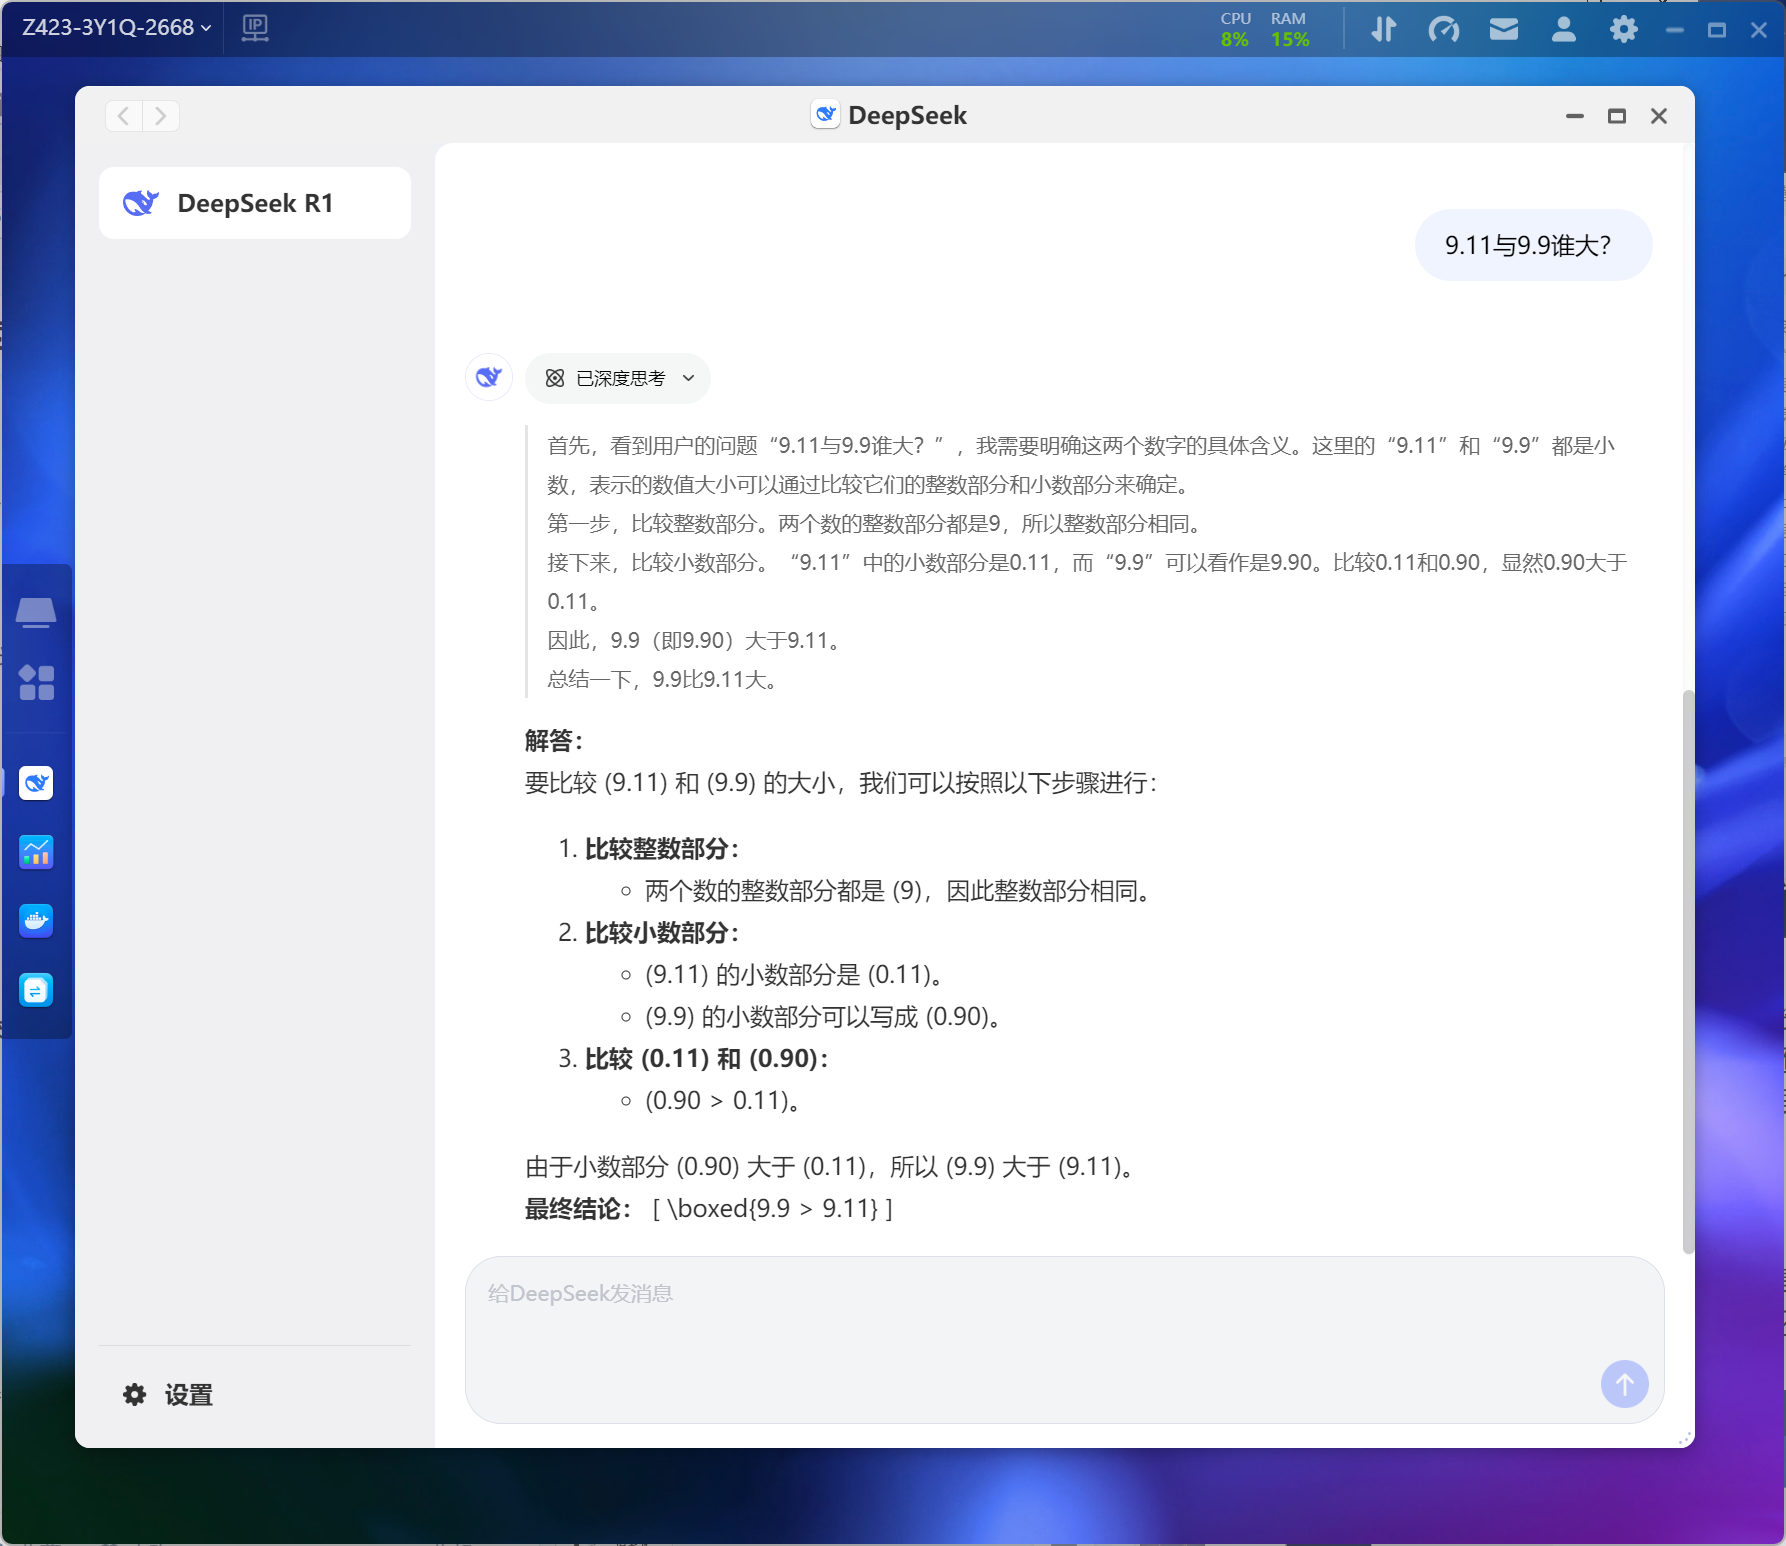Click the DeepSeek logo in the title bar
The width and height of the screenshot is (1786, 1546).
point(825,115)
